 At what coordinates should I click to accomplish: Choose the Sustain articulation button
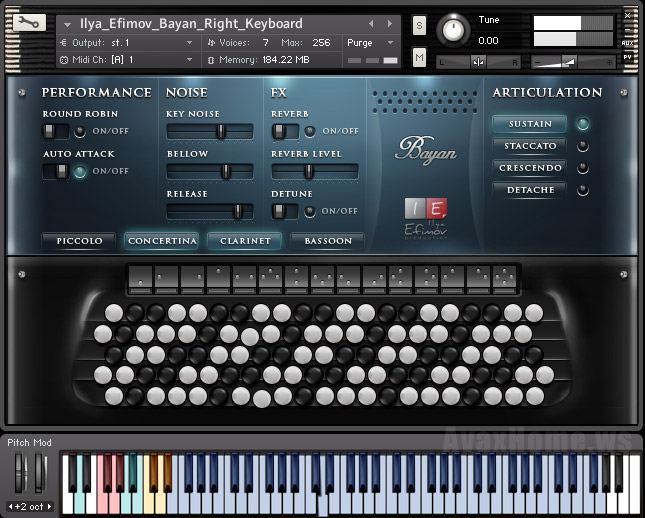coord(530,124)
